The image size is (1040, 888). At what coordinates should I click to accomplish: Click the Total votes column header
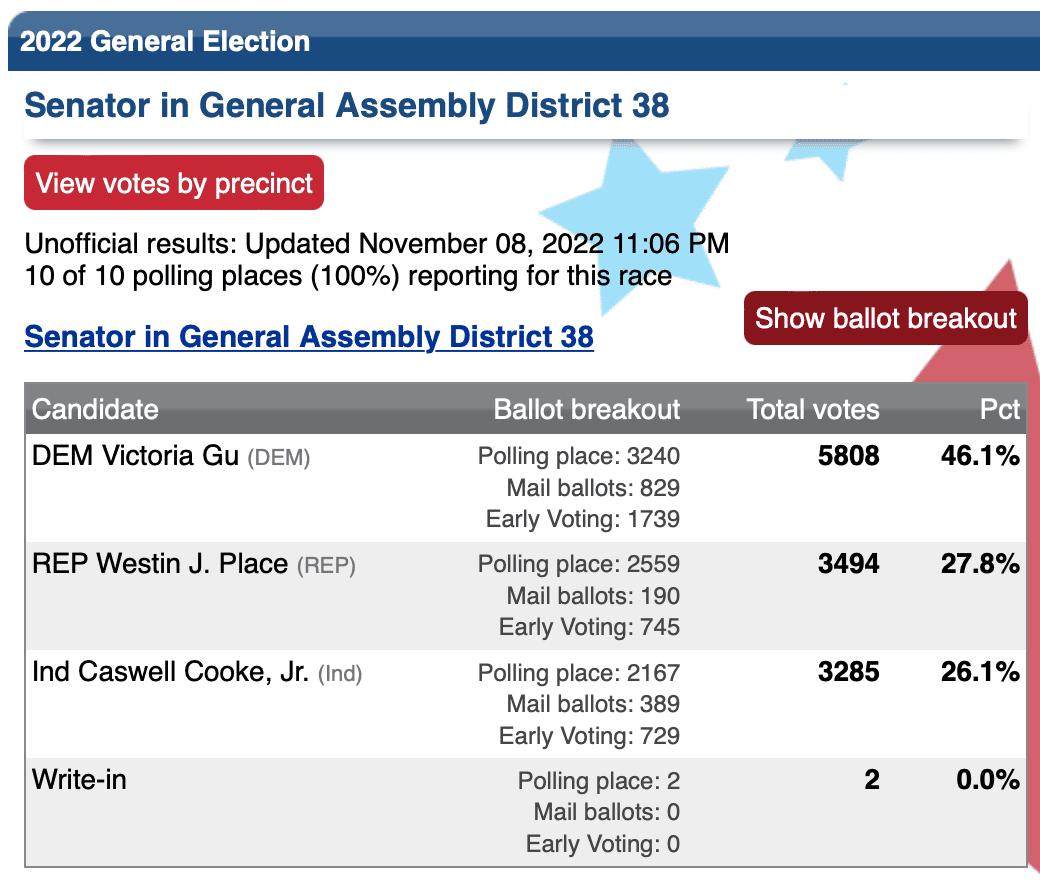click(x=813, y=409)
